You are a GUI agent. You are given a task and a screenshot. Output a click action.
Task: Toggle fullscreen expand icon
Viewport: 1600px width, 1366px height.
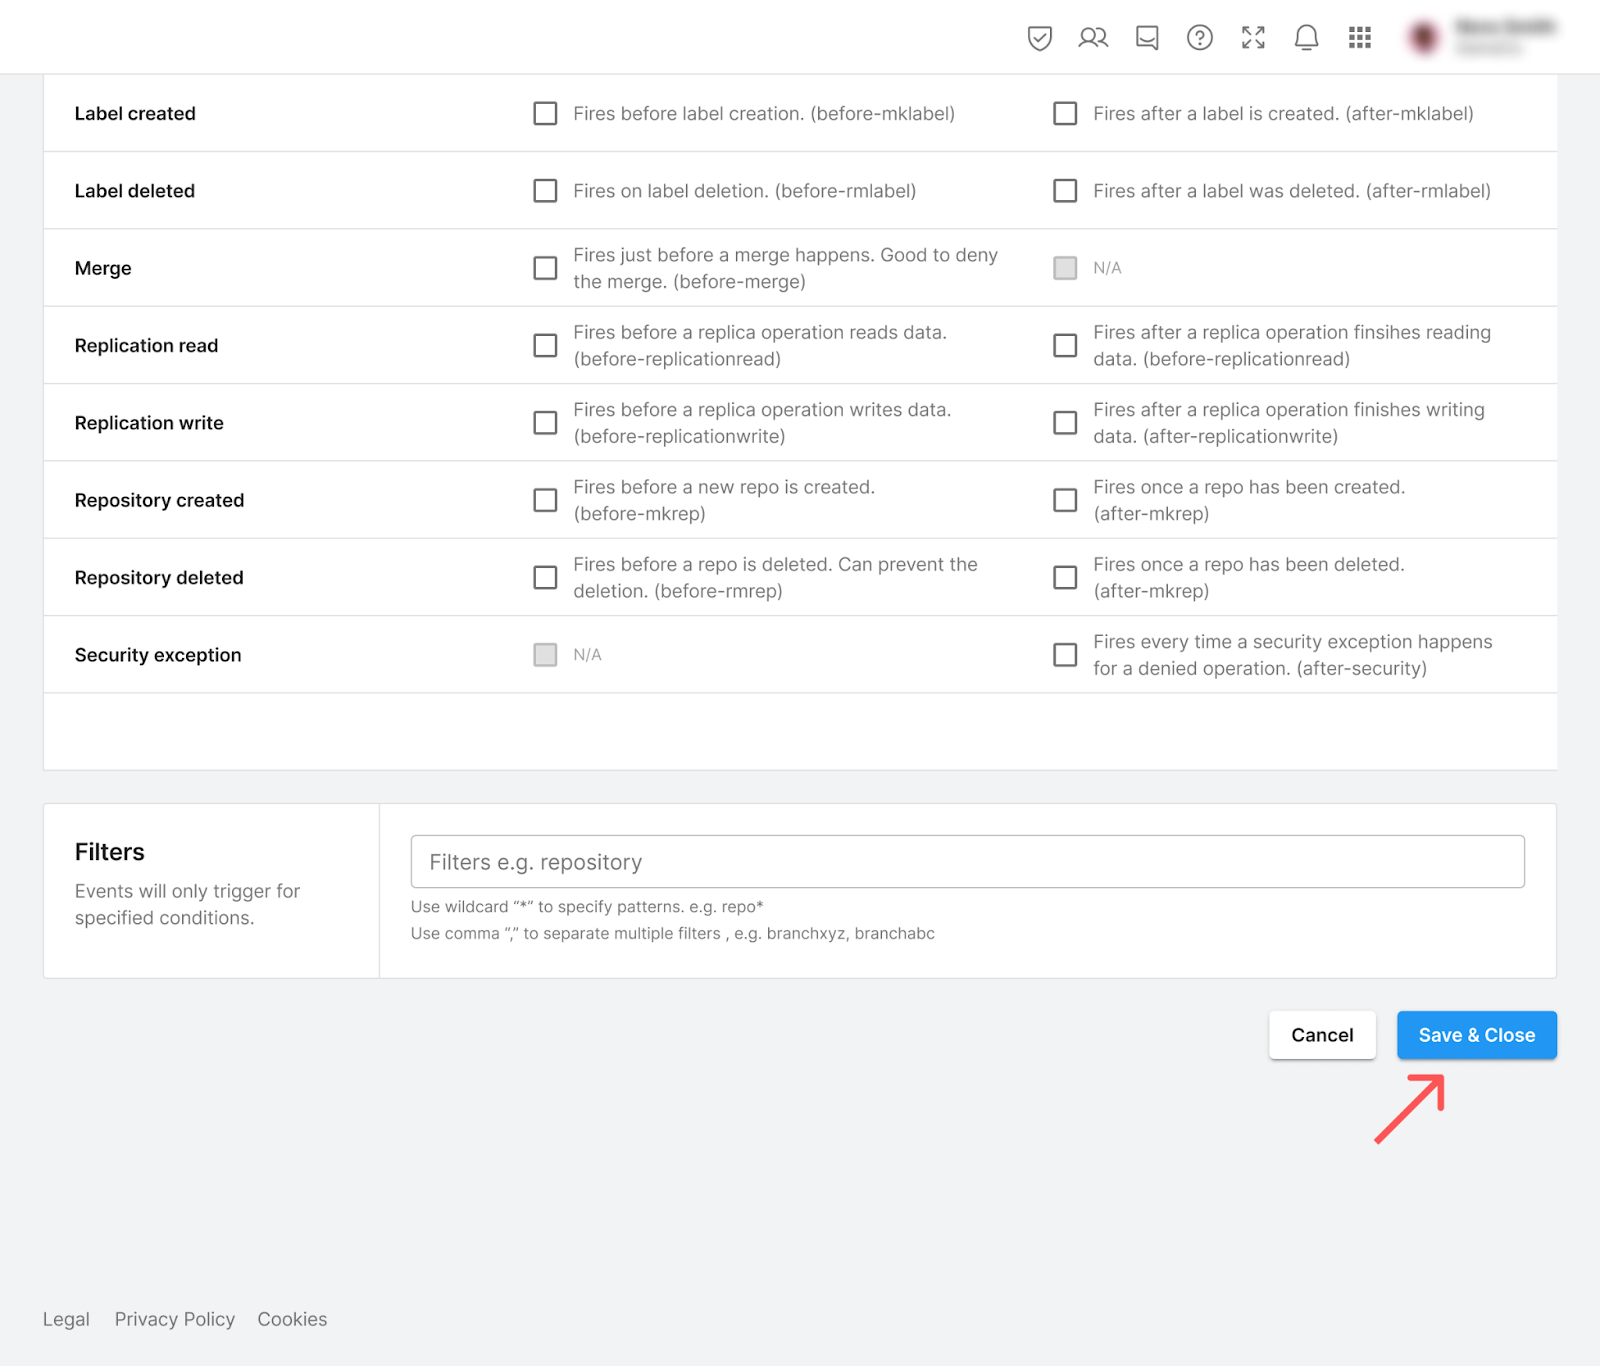pyautogui.click(x=1253, y=38)
